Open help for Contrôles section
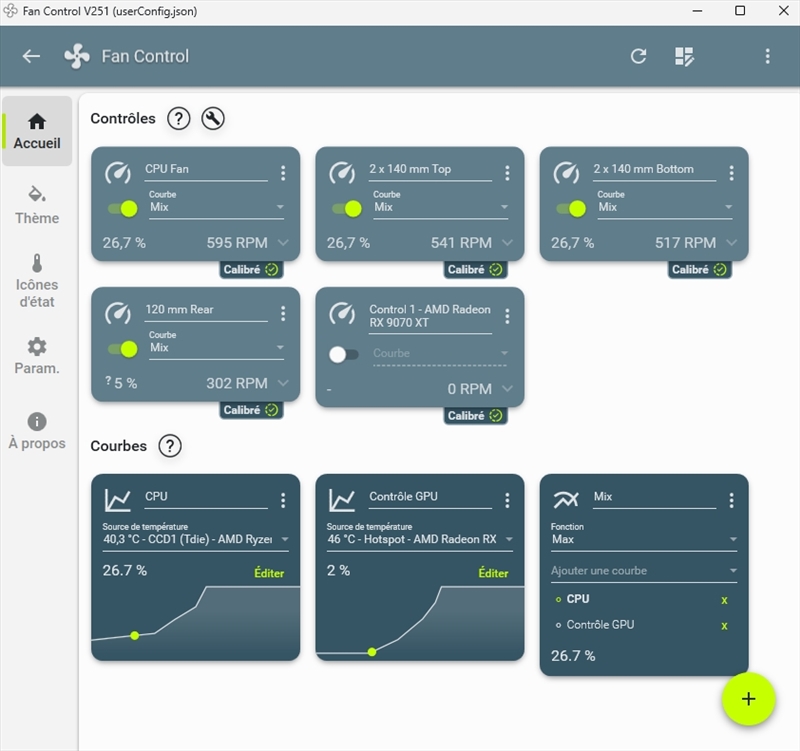Viewport: 800px width, 751px height. click(179, 118)
